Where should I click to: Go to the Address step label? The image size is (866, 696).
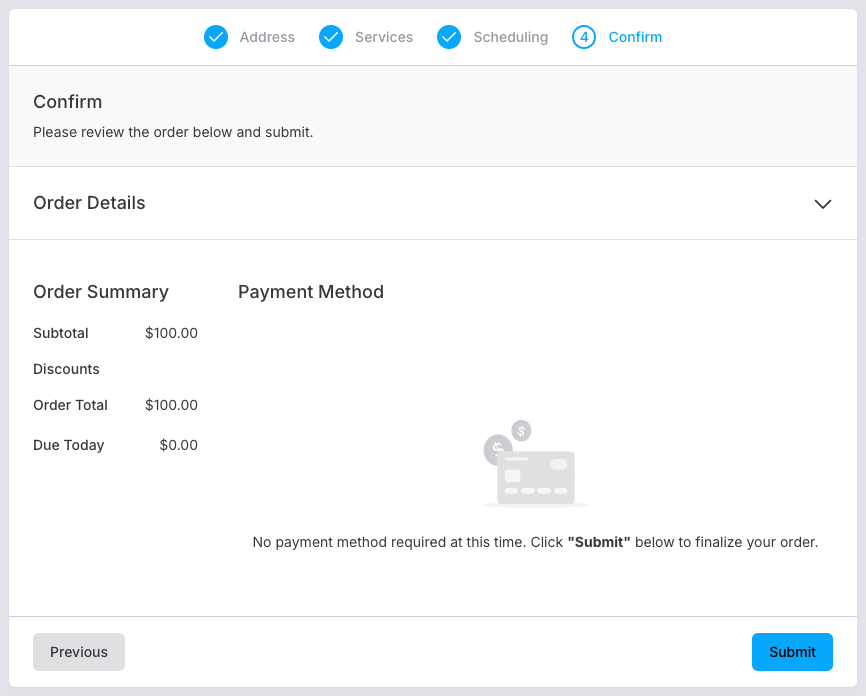(x=267, y=37)
